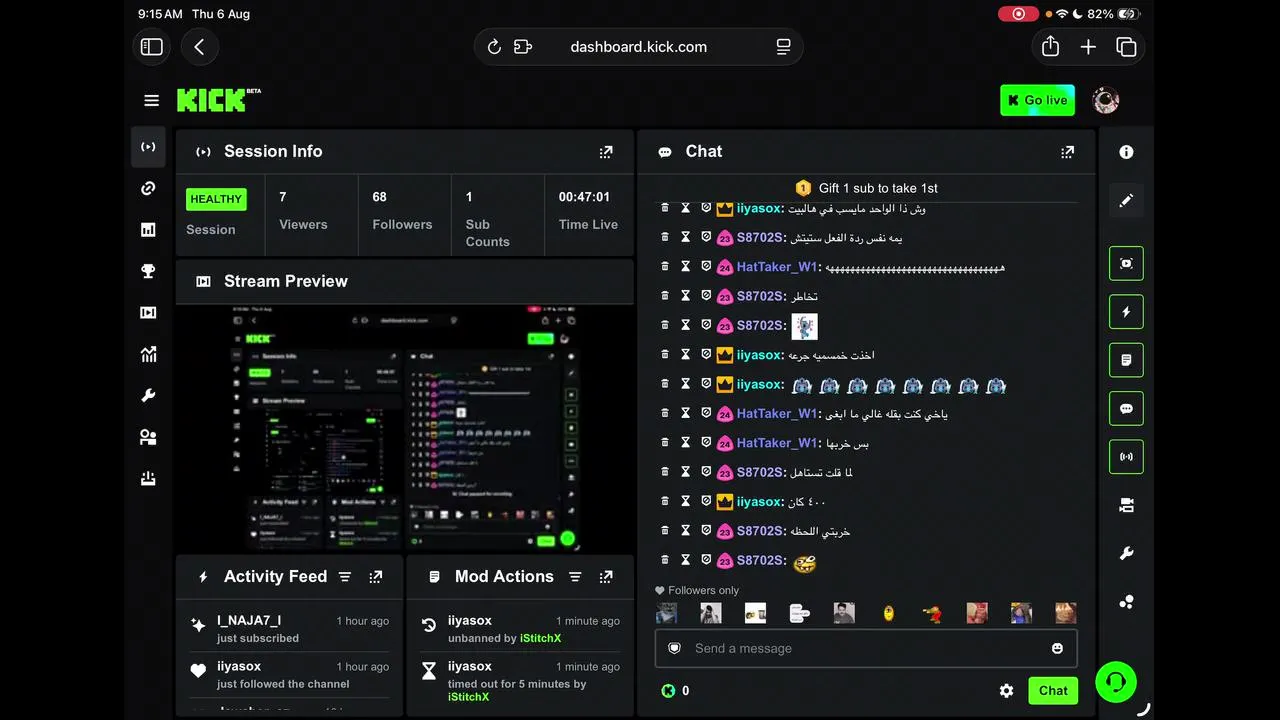Open the community users sidebar icon

pos(148,437)
